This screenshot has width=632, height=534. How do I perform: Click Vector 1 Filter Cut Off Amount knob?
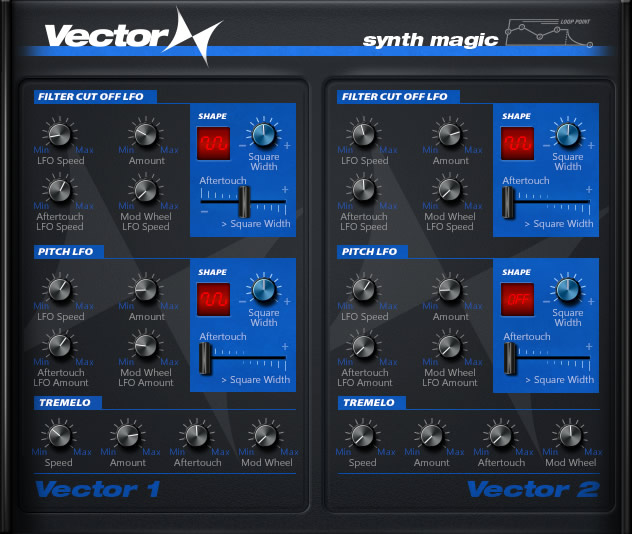point(146,134)
